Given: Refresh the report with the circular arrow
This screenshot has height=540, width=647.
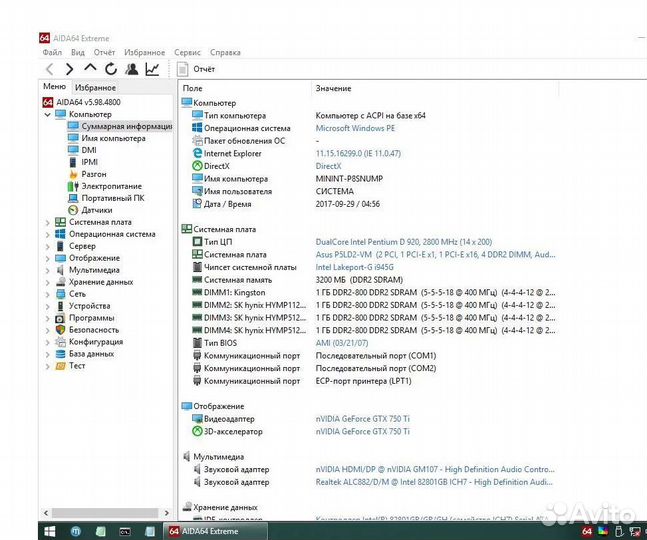Looking at the screenshot, I should [111, 69].
